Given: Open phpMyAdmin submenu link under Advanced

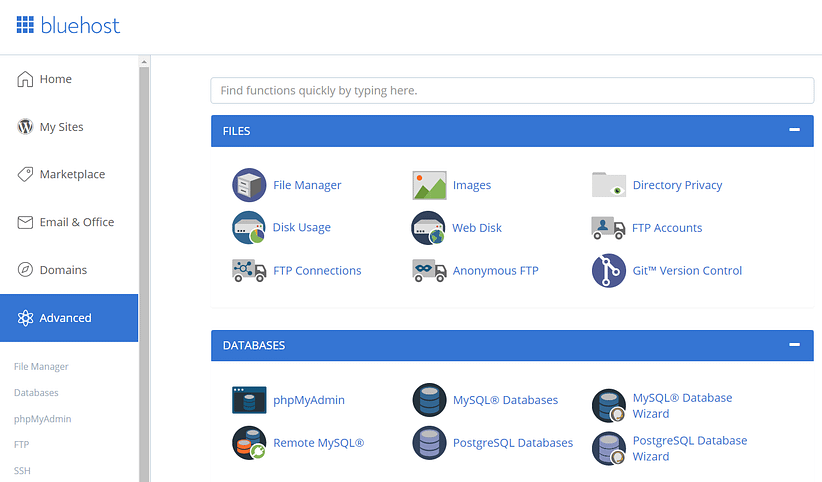Looking at the screenshot, I should click(x=42, y=419).
